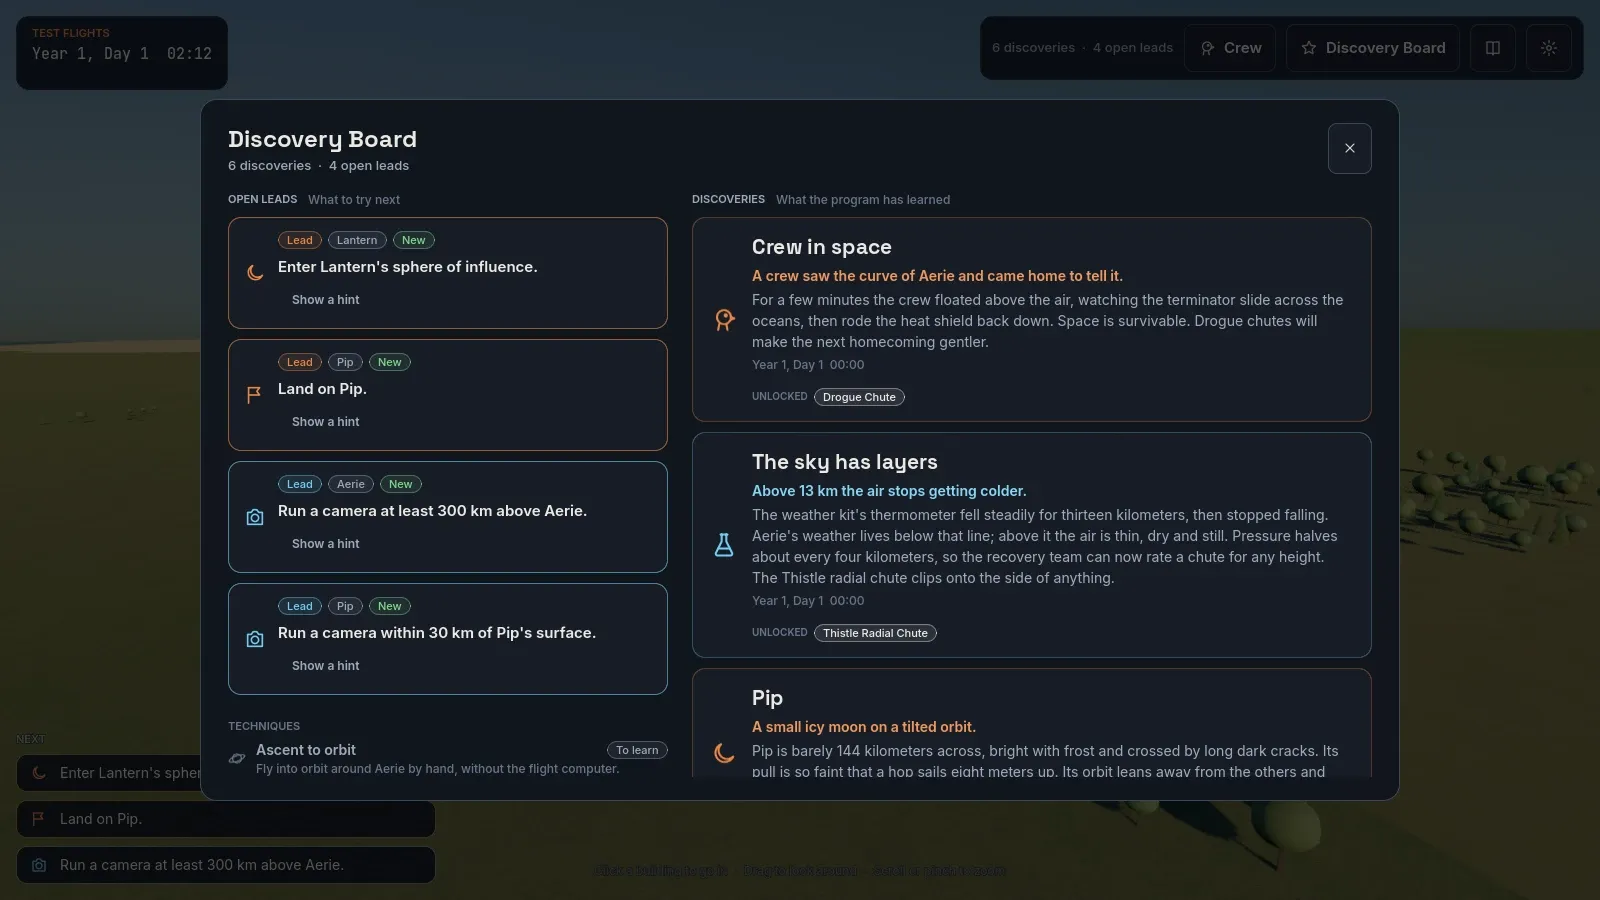Click the book icon in top bar
This screenshot has height=900, width=1600.
[1493, 48]
